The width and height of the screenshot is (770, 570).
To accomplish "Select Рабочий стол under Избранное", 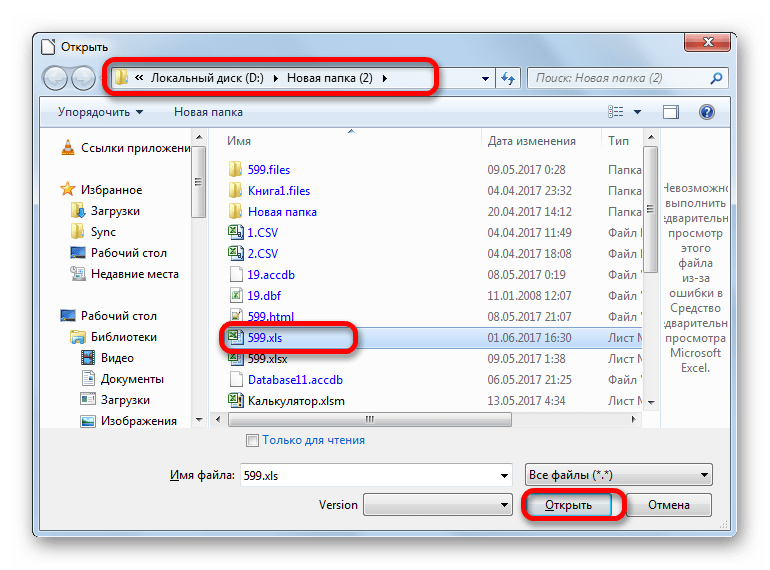I will click(129, 253).
